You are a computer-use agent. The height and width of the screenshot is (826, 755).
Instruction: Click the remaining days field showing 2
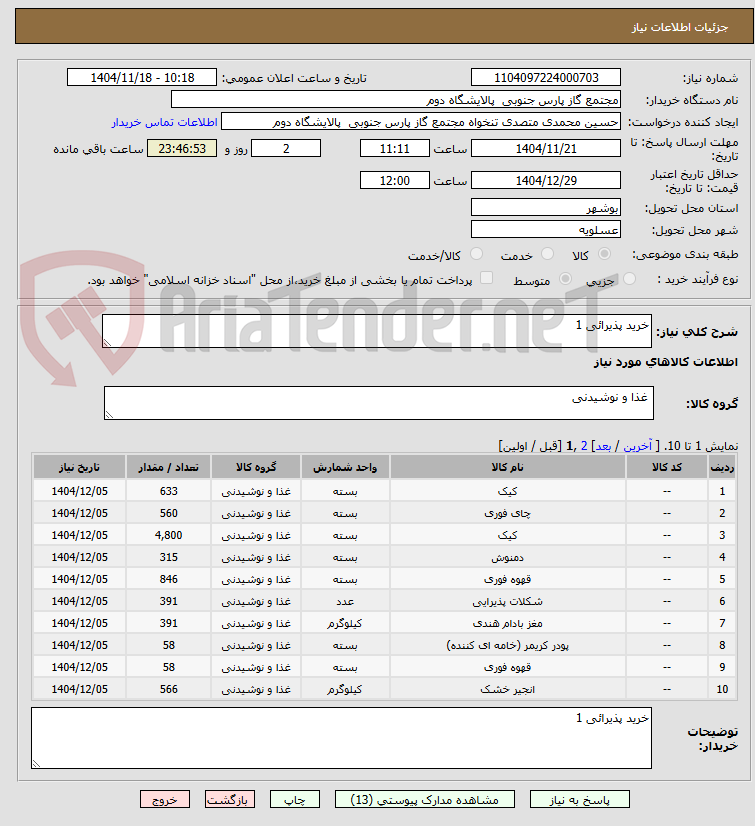coord(286,149)
